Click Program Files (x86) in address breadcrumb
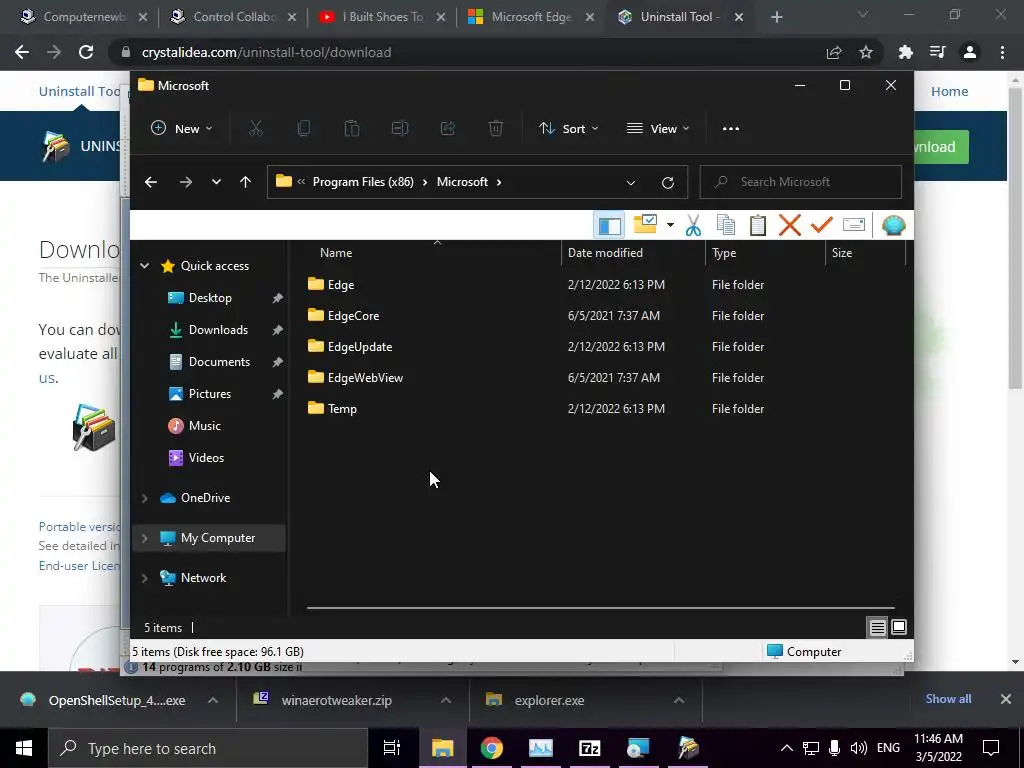Image resolution: width=1024 pixels, height=768 pixels. pos(363,182)
